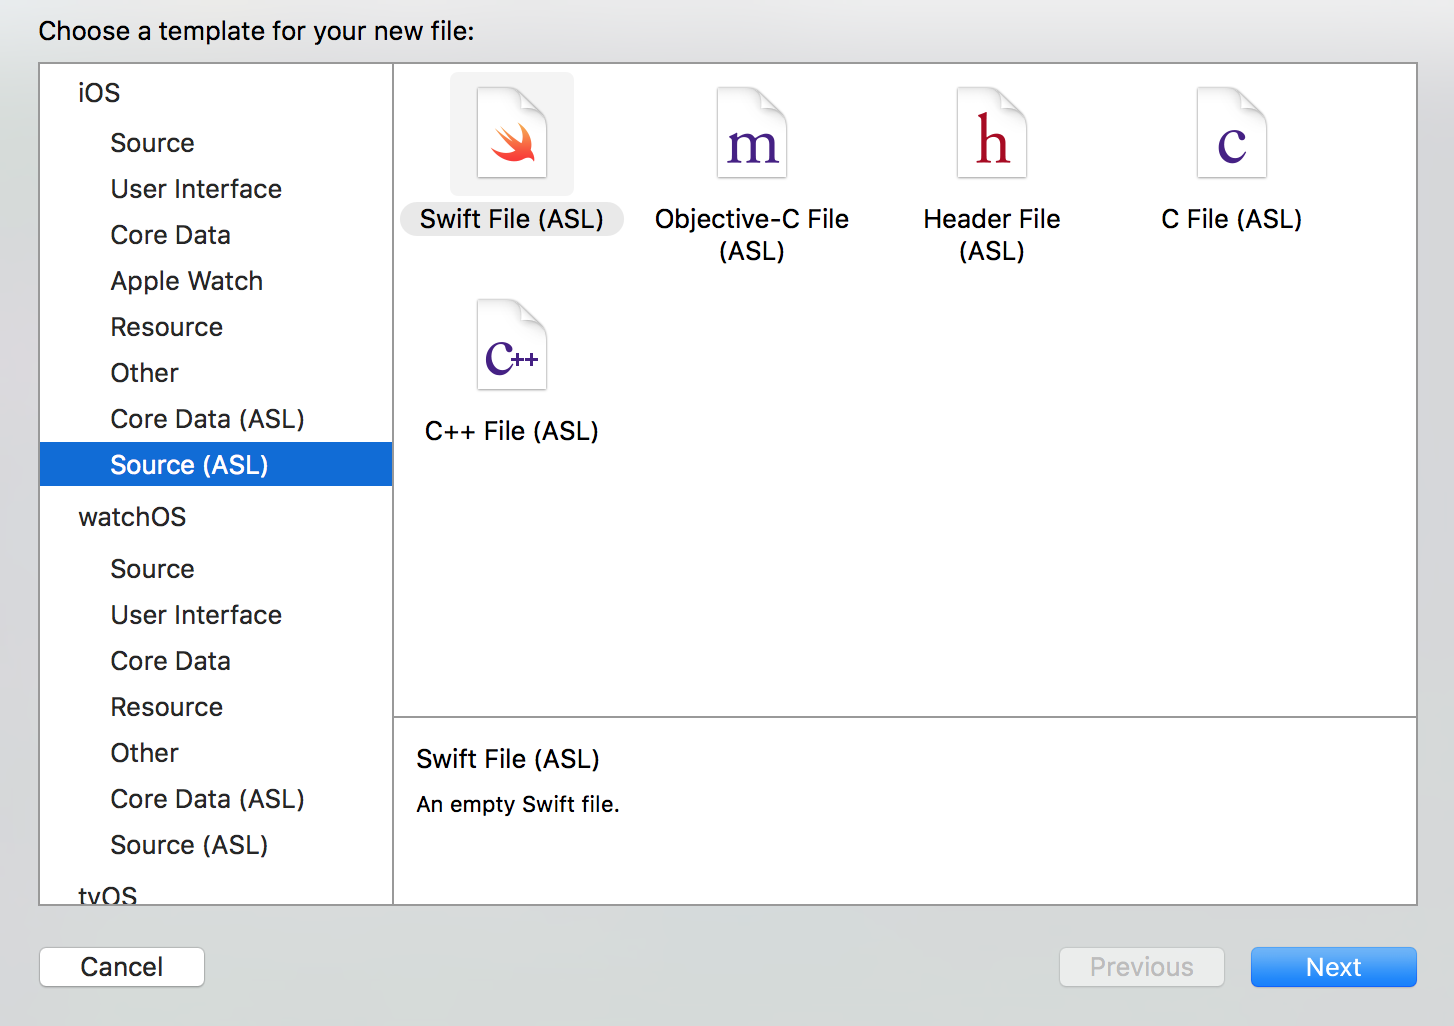Click the Swift File (ASL) label
1454x1026 pixels.
tap(512, 219)
